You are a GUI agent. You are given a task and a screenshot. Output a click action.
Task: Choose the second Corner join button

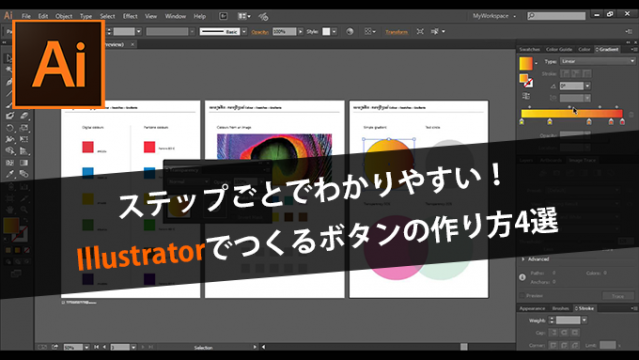coord(564,345)
